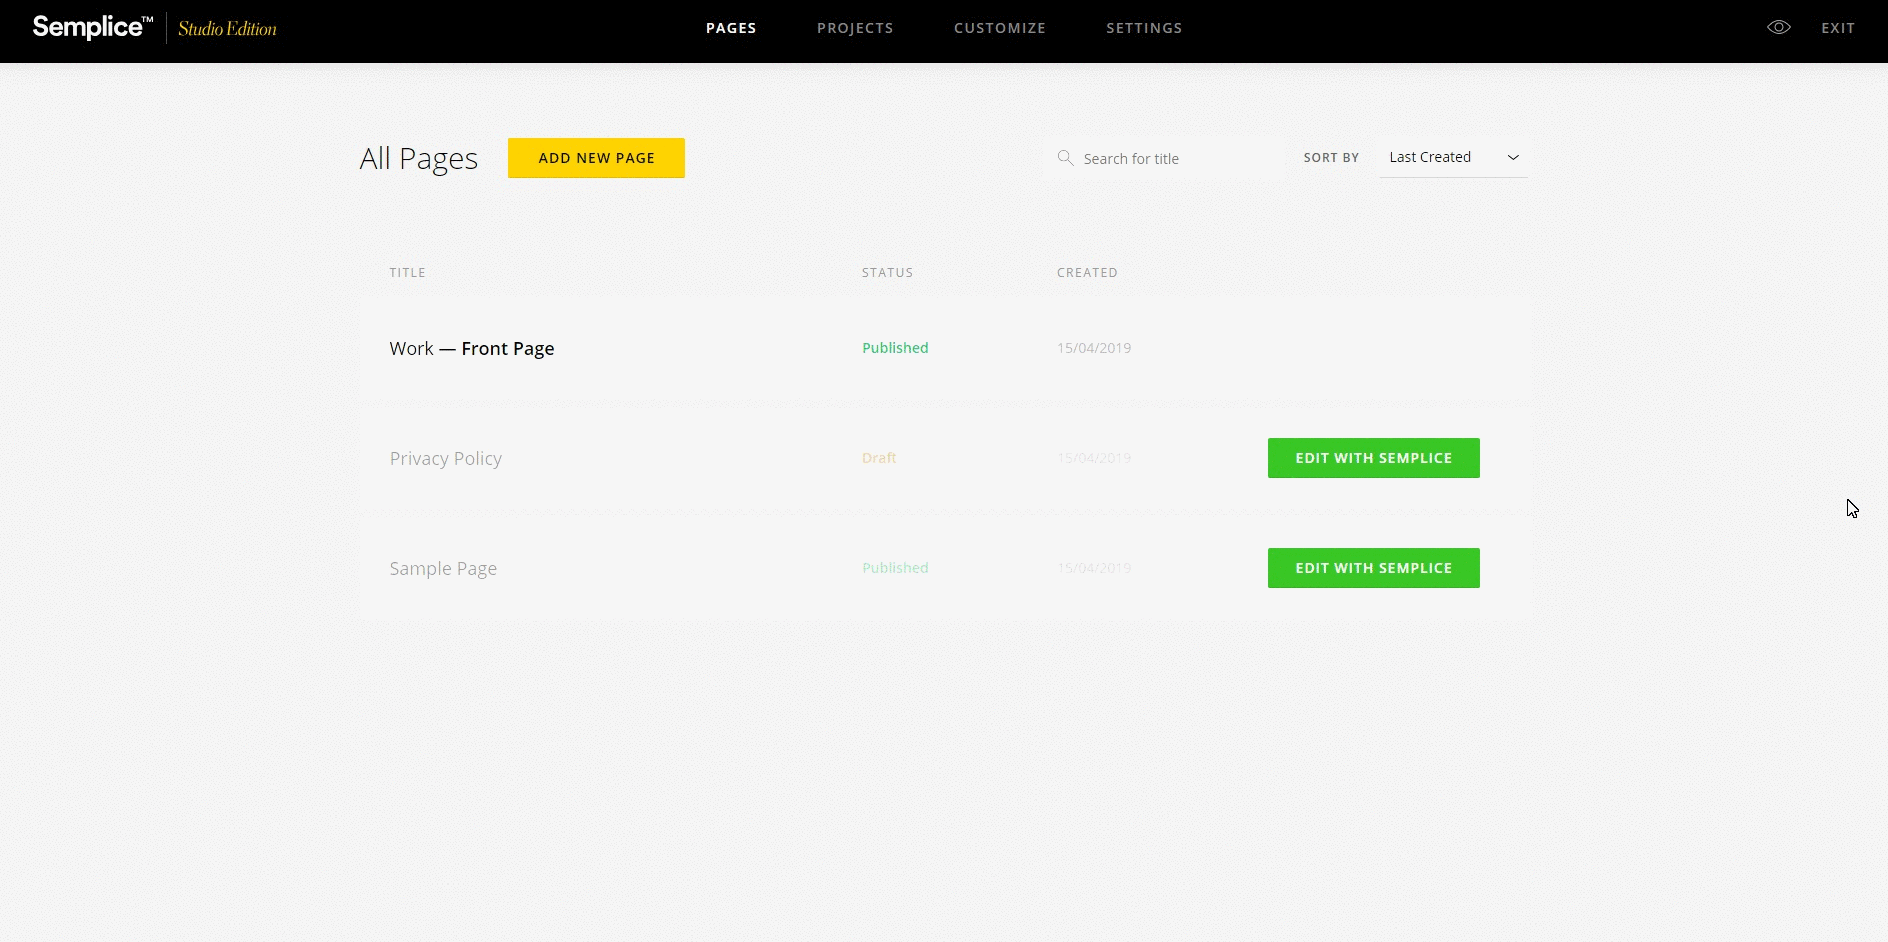Viewport: 1888px width, 942px height.
Task: Click the preview eye icon
Action: coord(1779,27)
